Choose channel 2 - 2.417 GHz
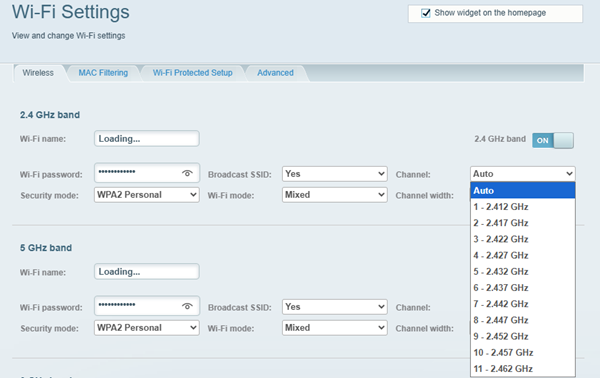Screen dimensions: 600x378 point(522,223)
